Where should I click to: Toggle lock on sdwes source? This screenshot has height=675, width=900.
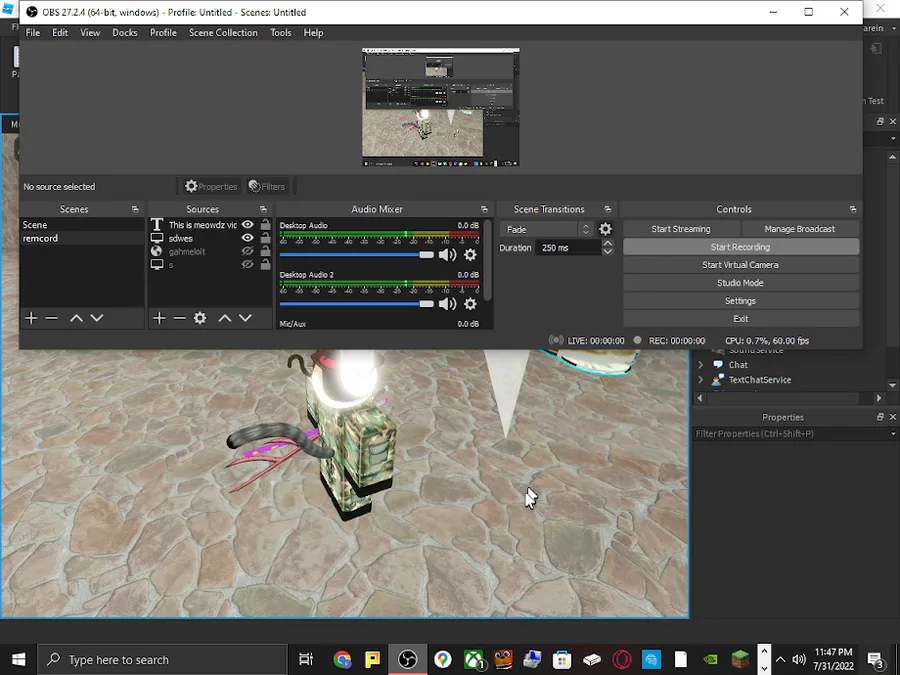[x=265, y=238]
